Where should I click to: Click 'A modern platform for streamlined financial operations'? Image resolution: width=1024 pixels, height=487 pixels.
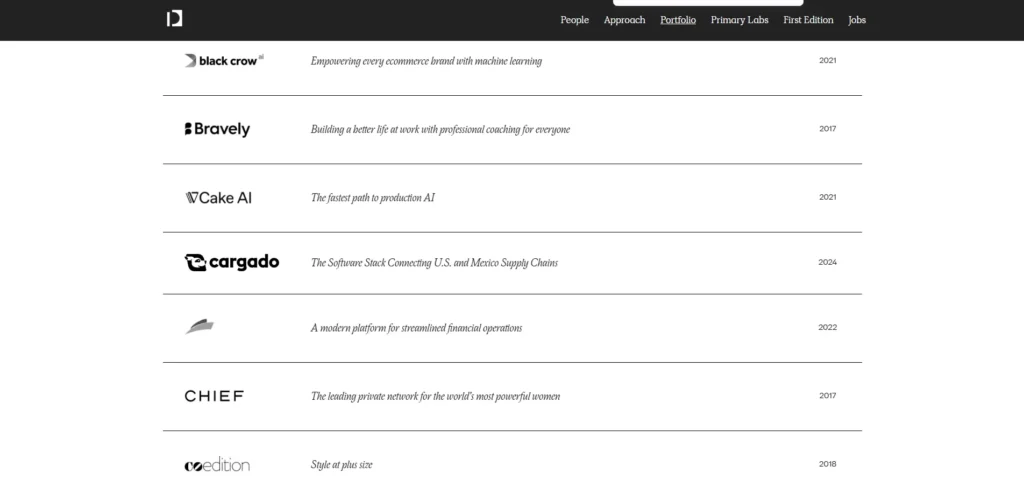[x=417, y=328]
